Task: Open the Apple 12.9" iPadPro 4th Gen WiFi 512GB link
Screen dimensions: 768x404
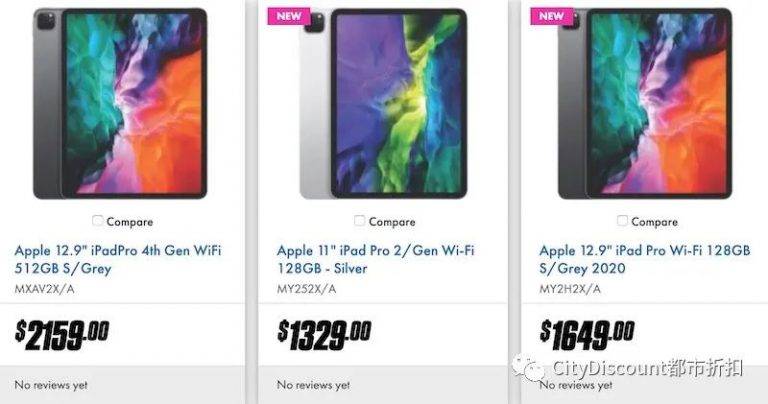Action: [x=118, y=260]
